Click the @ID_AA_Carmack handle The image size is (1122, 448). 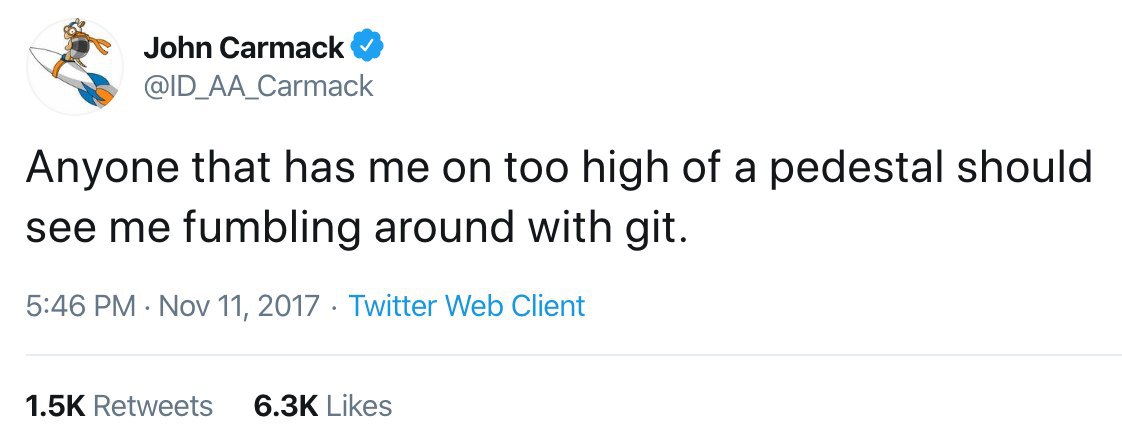pyautogui.click(x=258, y=86)
